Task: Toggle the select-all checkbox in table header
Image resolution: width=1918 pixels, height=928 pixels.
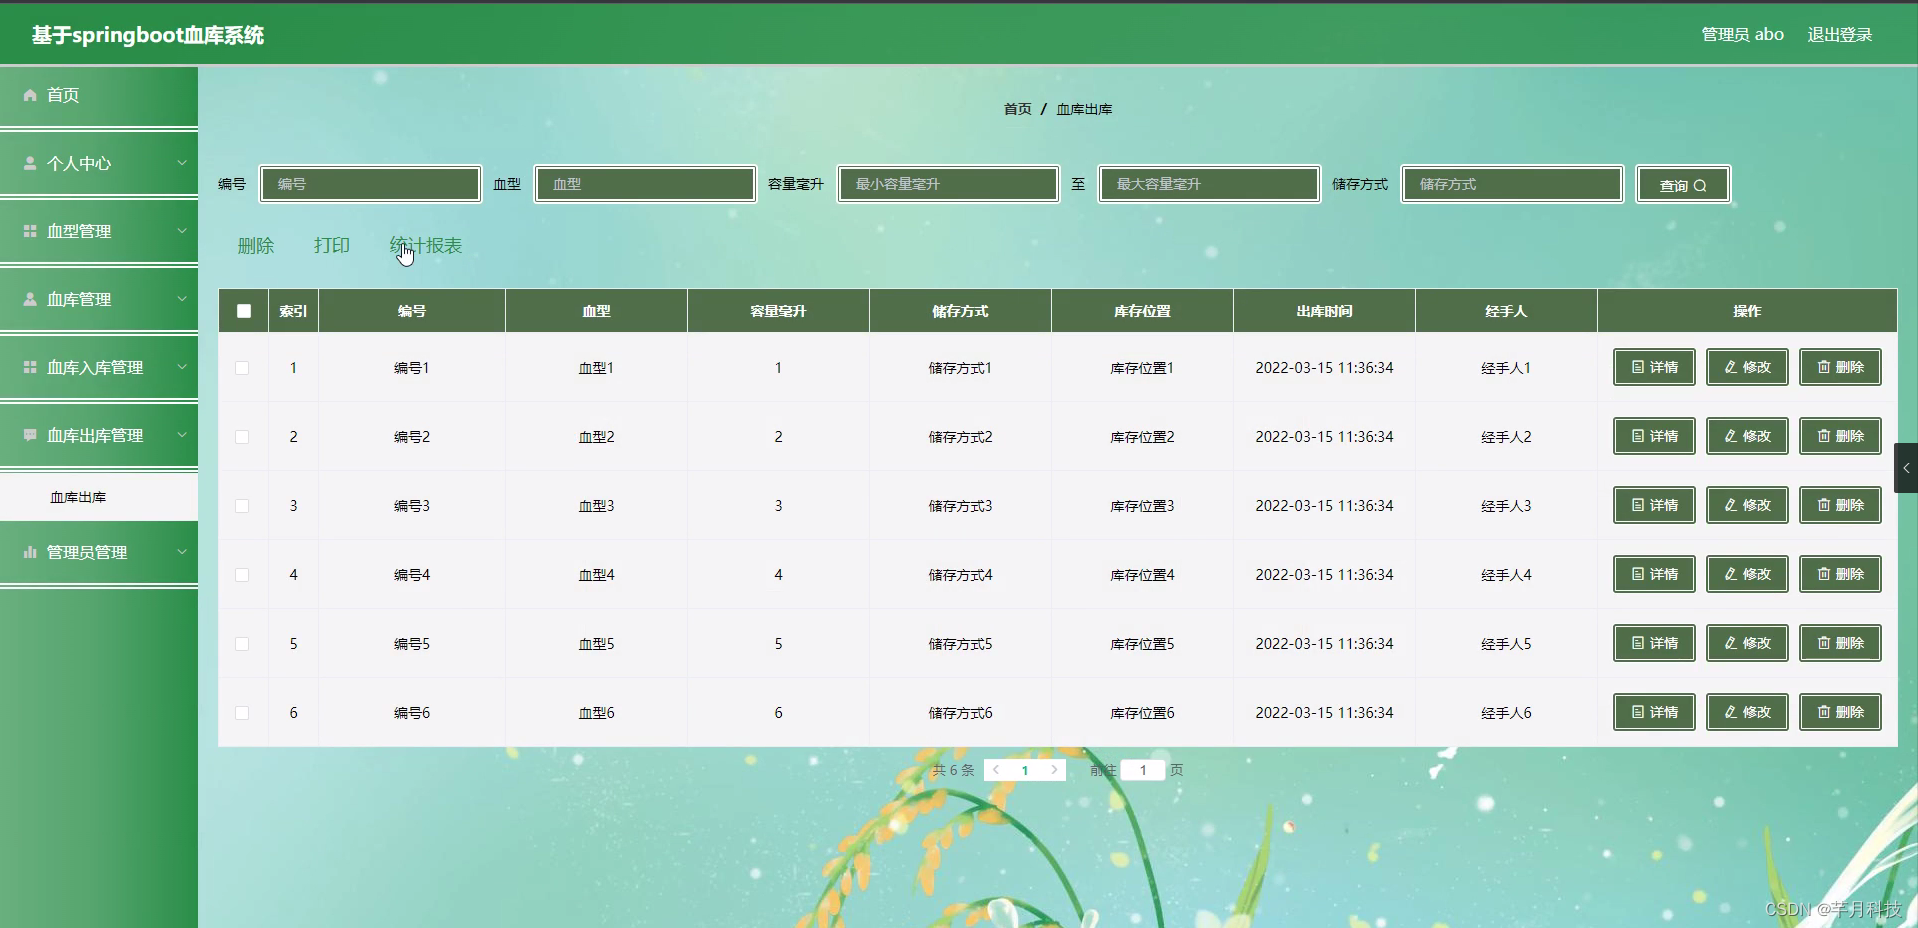Action: pos(242,312)
